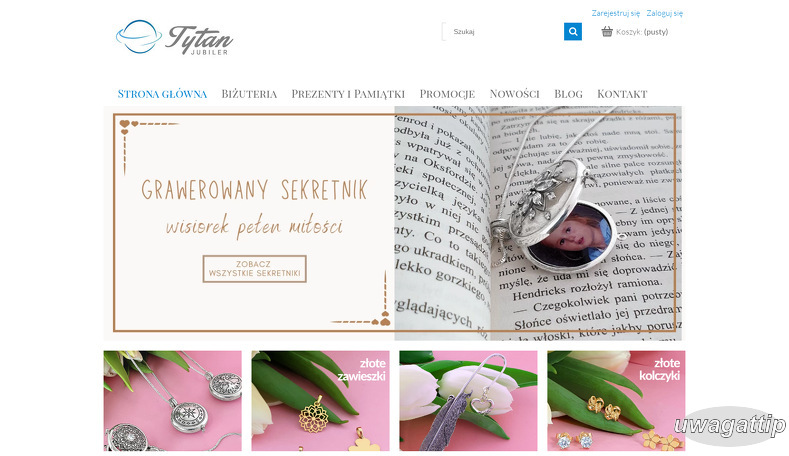Open the shopping basket icon
Screen dimensions: 789x456
(607, 32)
